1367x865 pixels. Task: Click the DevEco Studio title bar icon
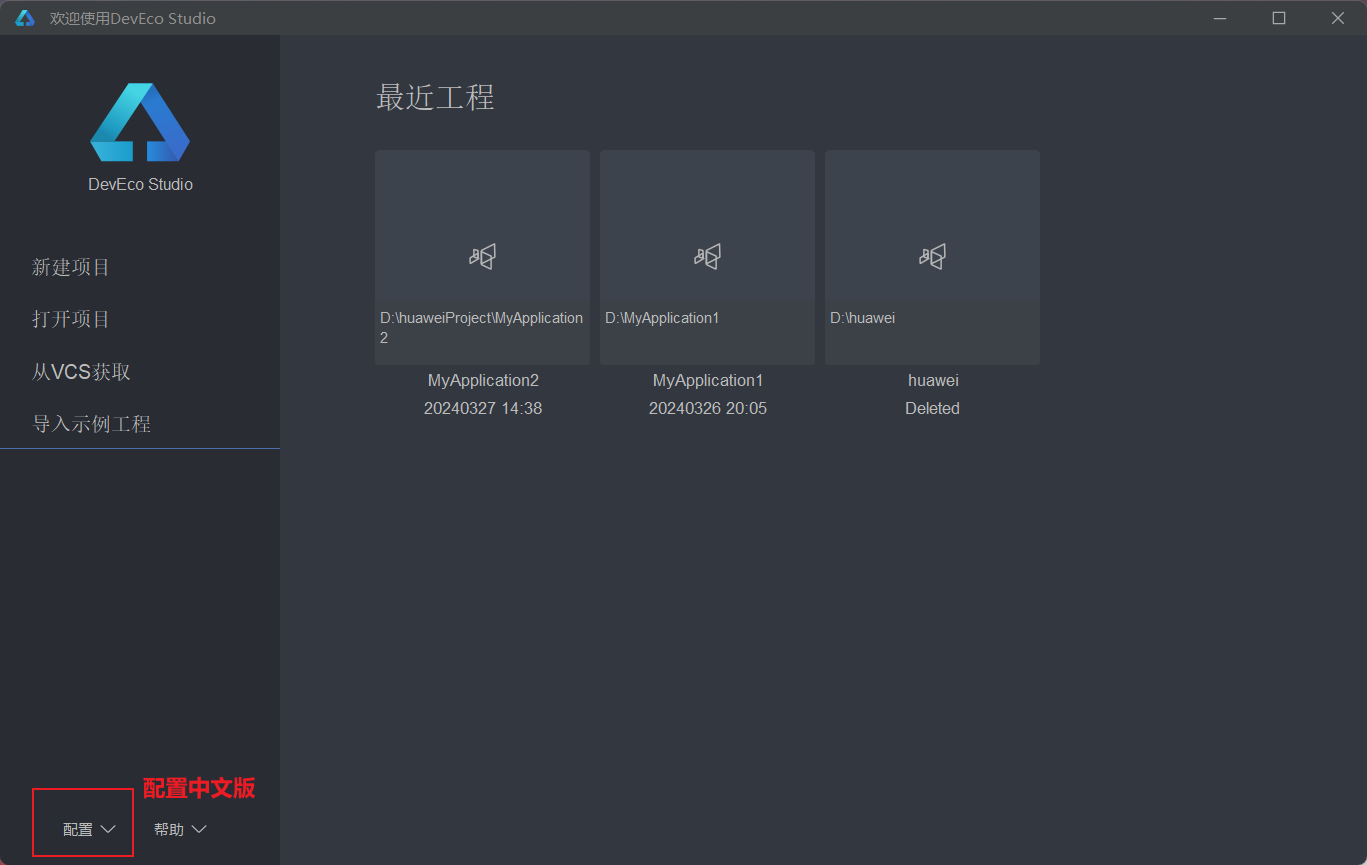25,18
